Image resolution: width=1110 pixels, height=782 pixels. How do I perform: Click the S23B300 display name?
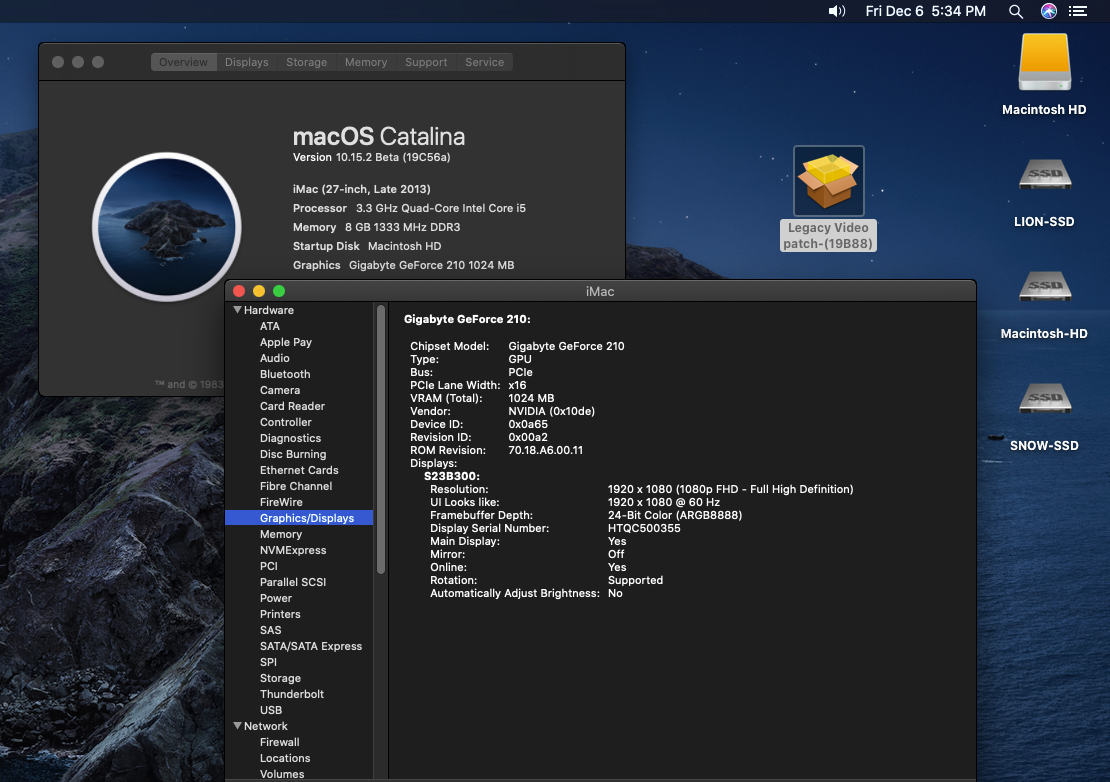[452, 476]
